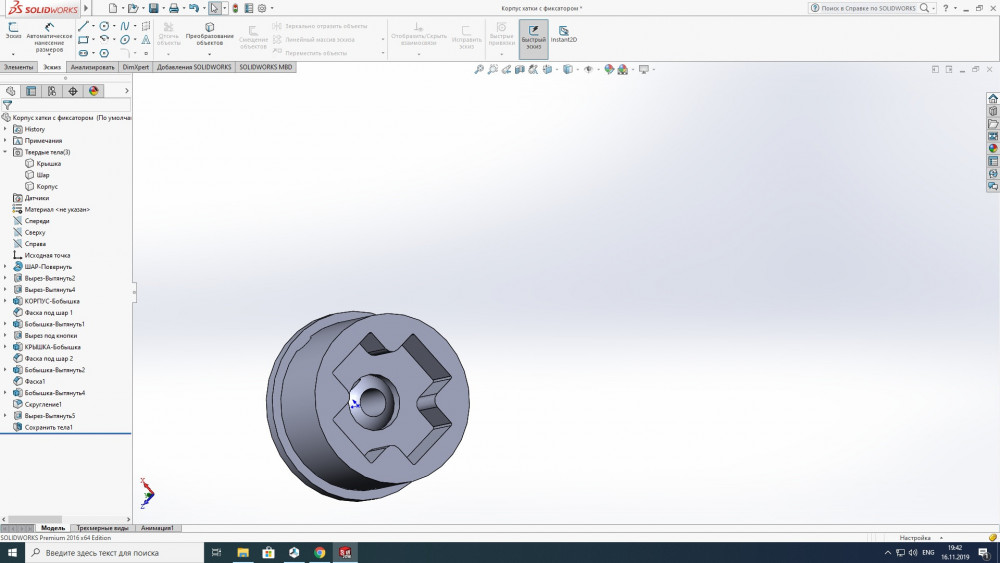Expand the History node in tree
Viewport: 1000px width, 563px height.
click(5, 129)
